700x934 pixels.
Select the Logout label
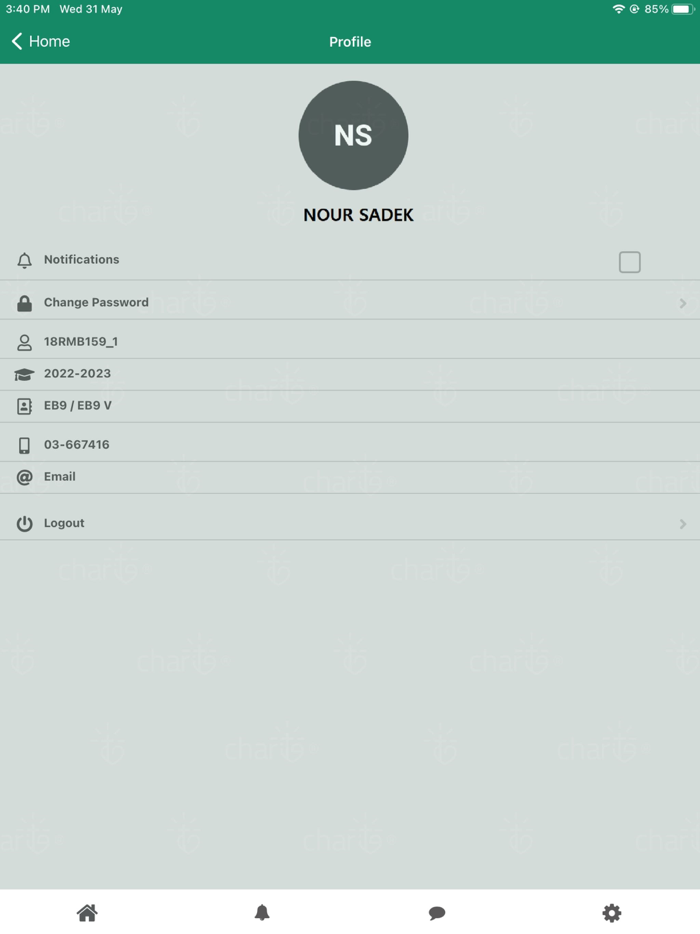[x=64, y=523]
